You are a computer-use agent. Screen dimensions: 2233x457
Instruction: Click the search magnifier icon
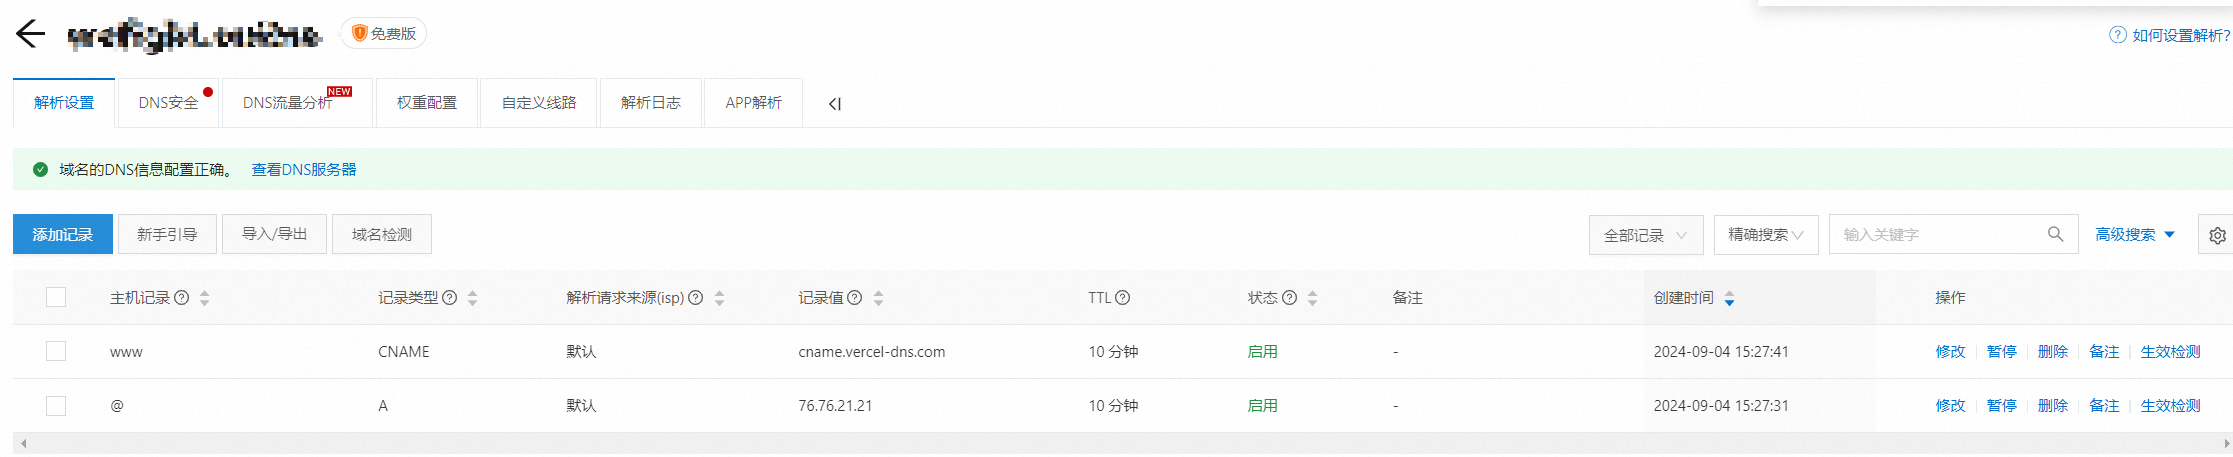click(x=2055, y=234)
